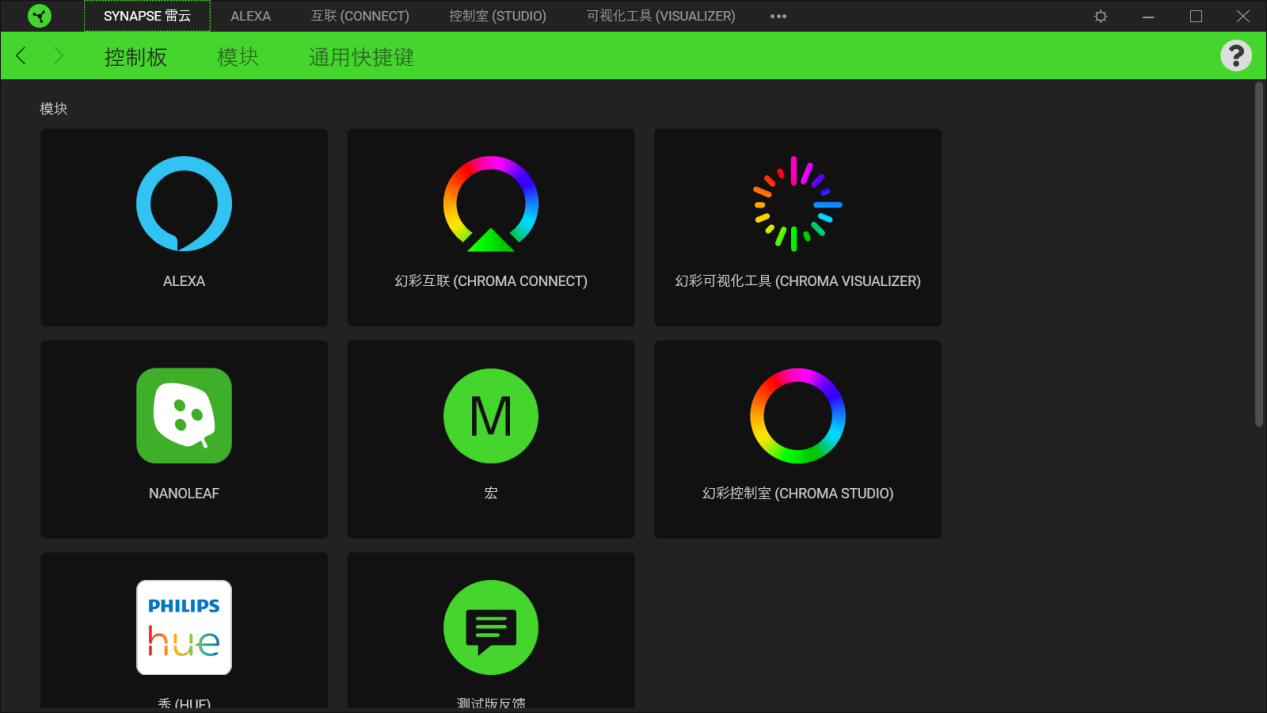1267x713 pixels.
Task: Switch to the ALEXA tab
Action: (251, 16)
